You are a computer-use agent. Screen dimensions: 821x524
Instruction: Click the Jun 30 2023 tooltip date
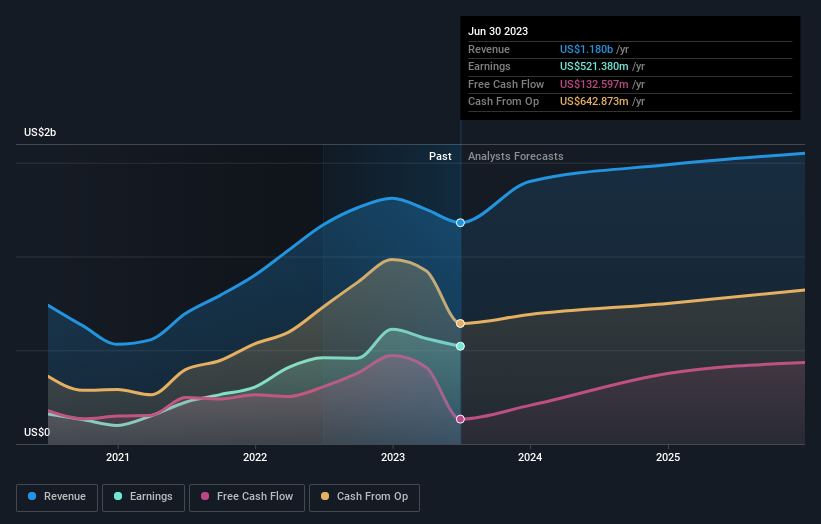click(498, 31)
